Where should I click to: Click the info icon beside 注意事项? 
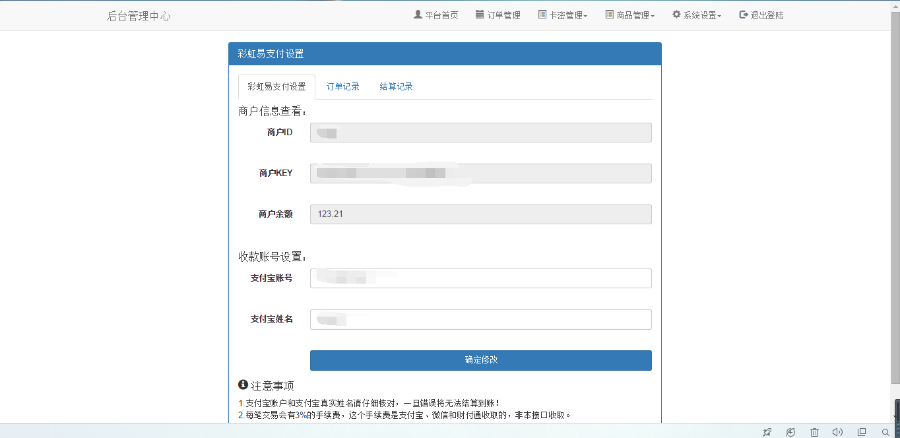pyautogui.click(x=243, y=385)
